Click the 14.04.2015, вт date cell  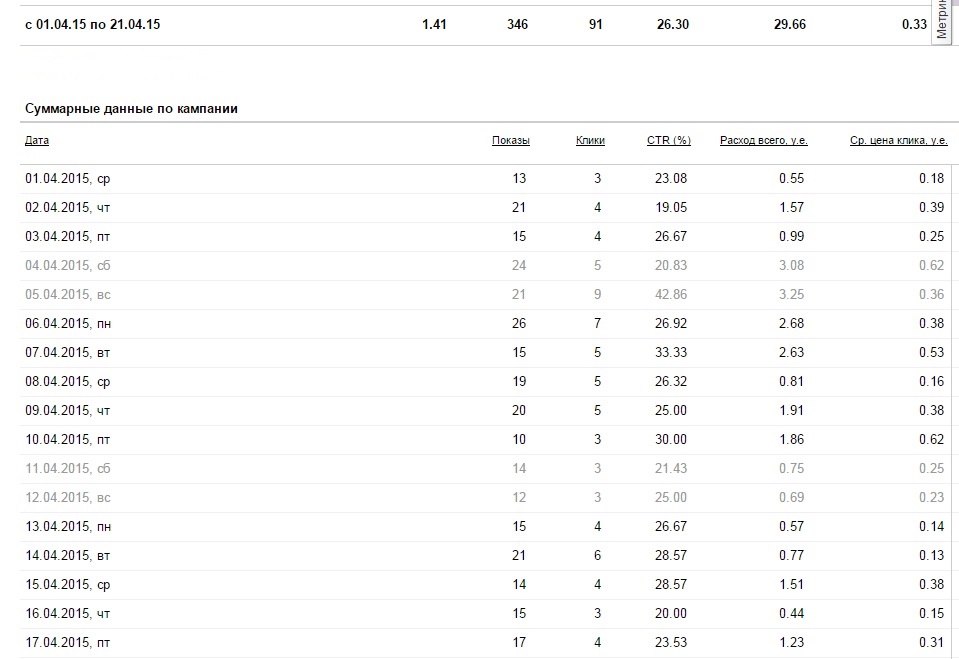[67, 556]
